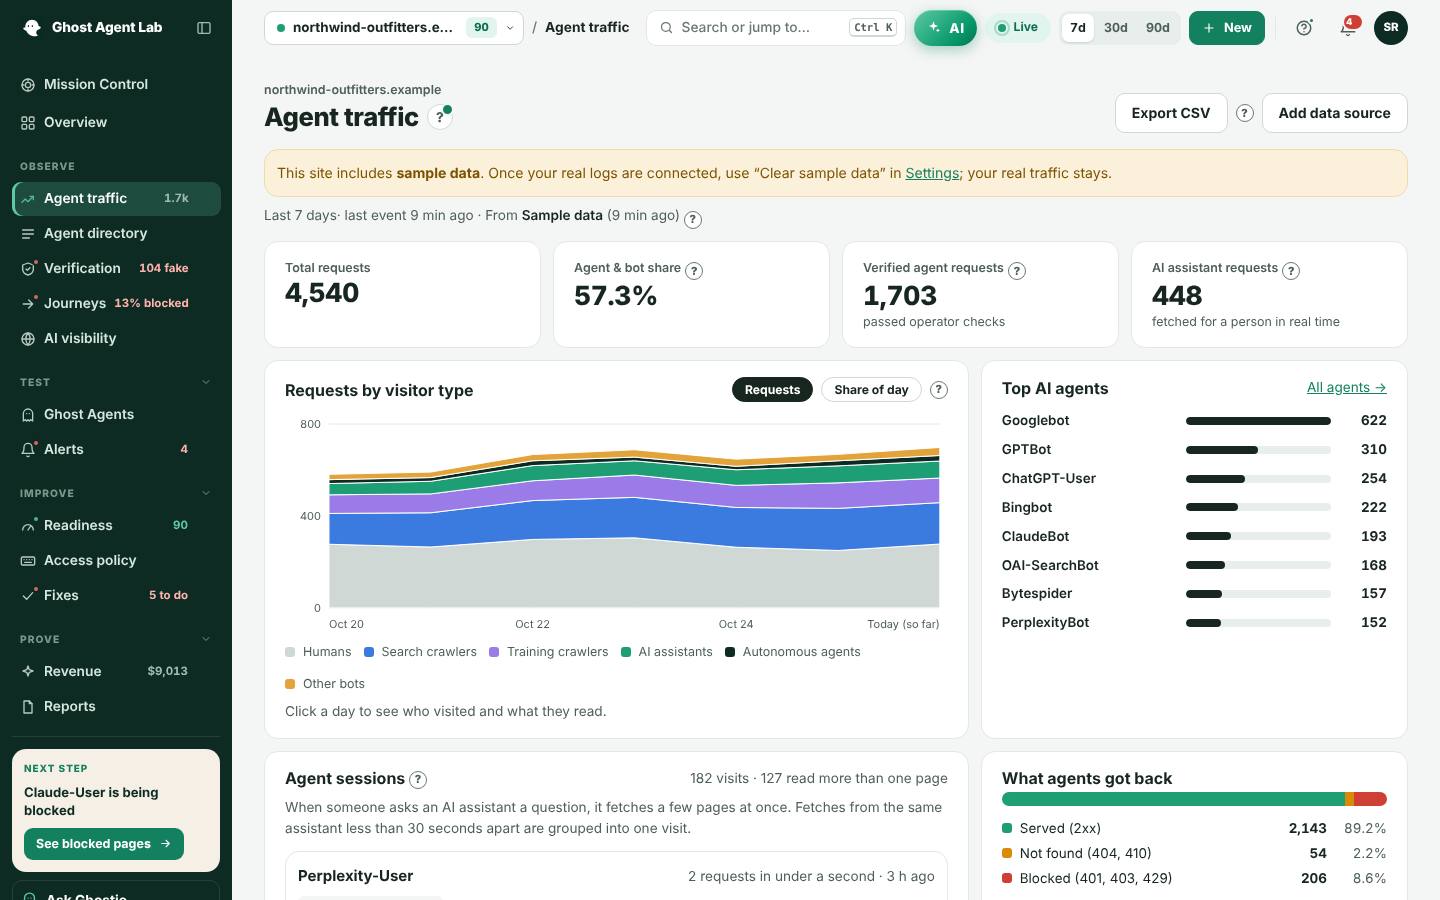Image resolution: width=1440 pixels, height=900 pixels.
Task: Open the help icon in top bar
Action: 1304,28
